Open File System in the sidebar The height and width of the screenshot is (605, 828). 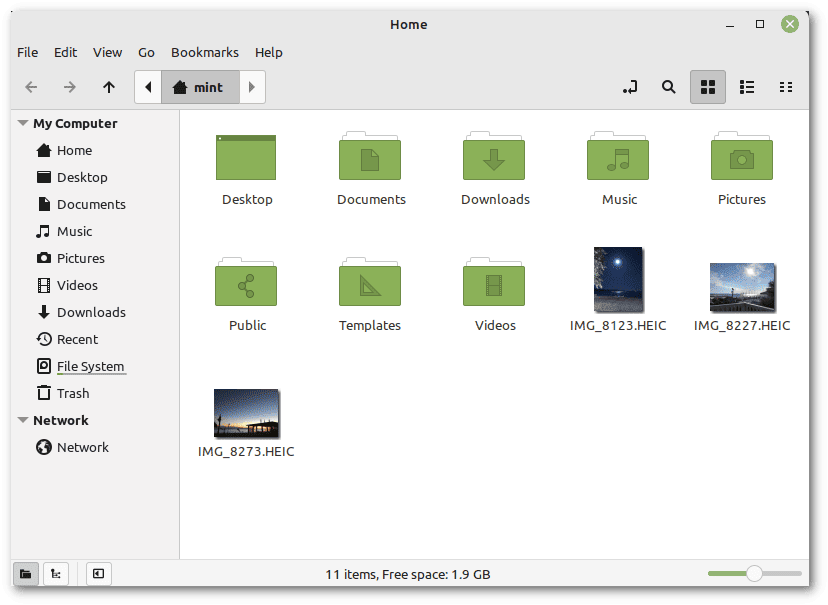point(90,366)
